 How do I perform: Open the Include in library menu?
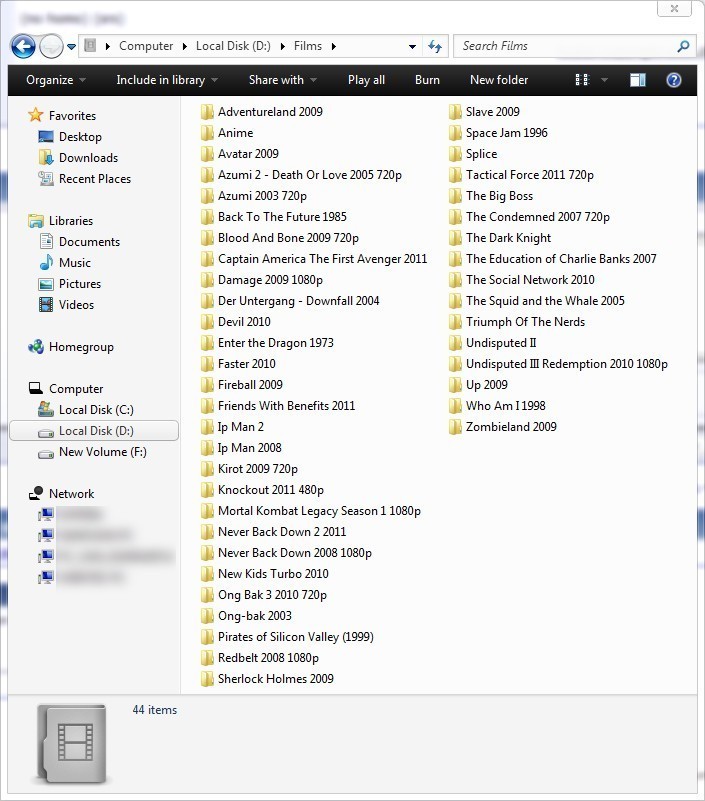[167, 80]
